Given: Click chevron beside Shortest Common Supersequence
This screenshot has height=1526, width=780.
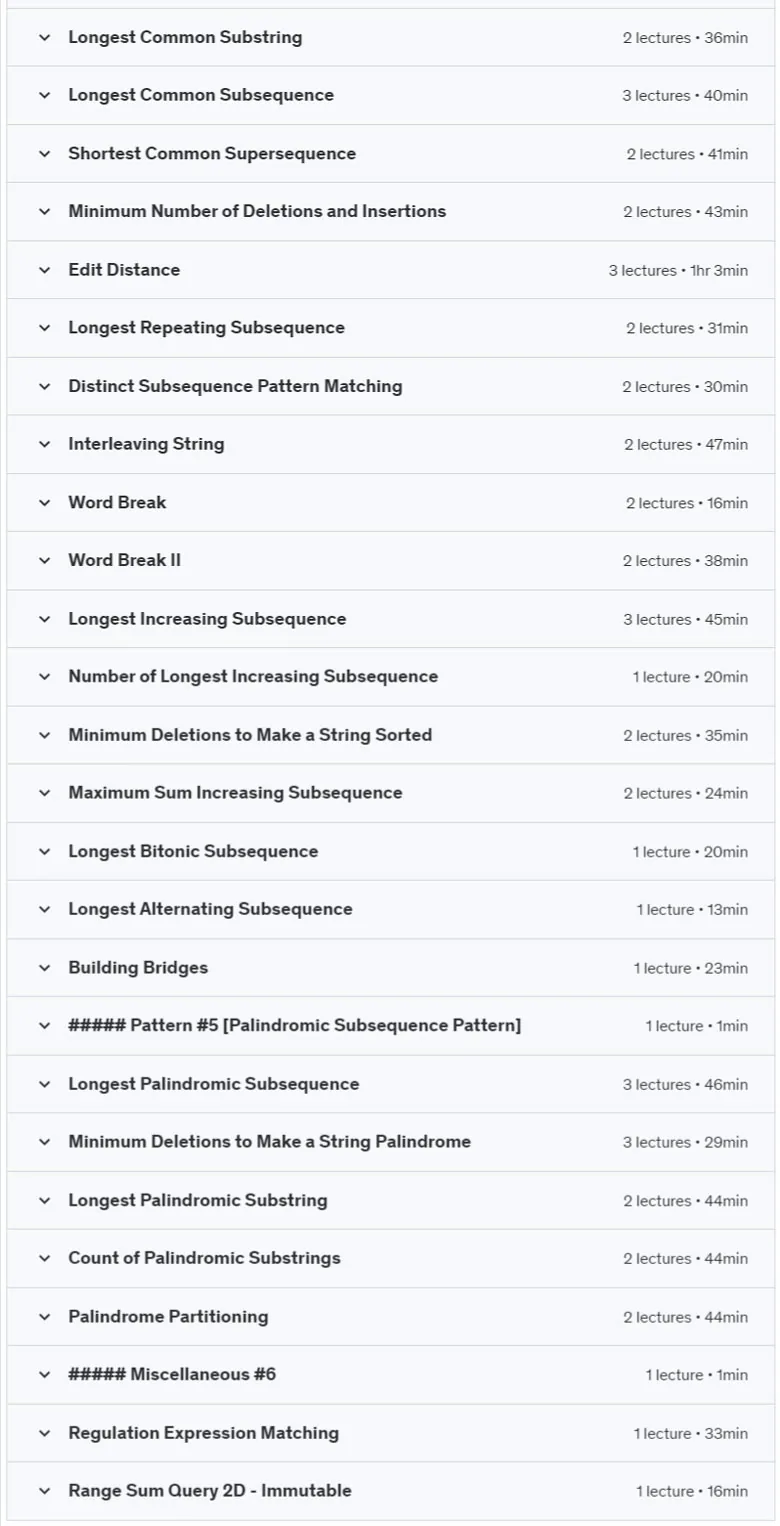Looking at the screenshot, I should click(x=44, y=154).
